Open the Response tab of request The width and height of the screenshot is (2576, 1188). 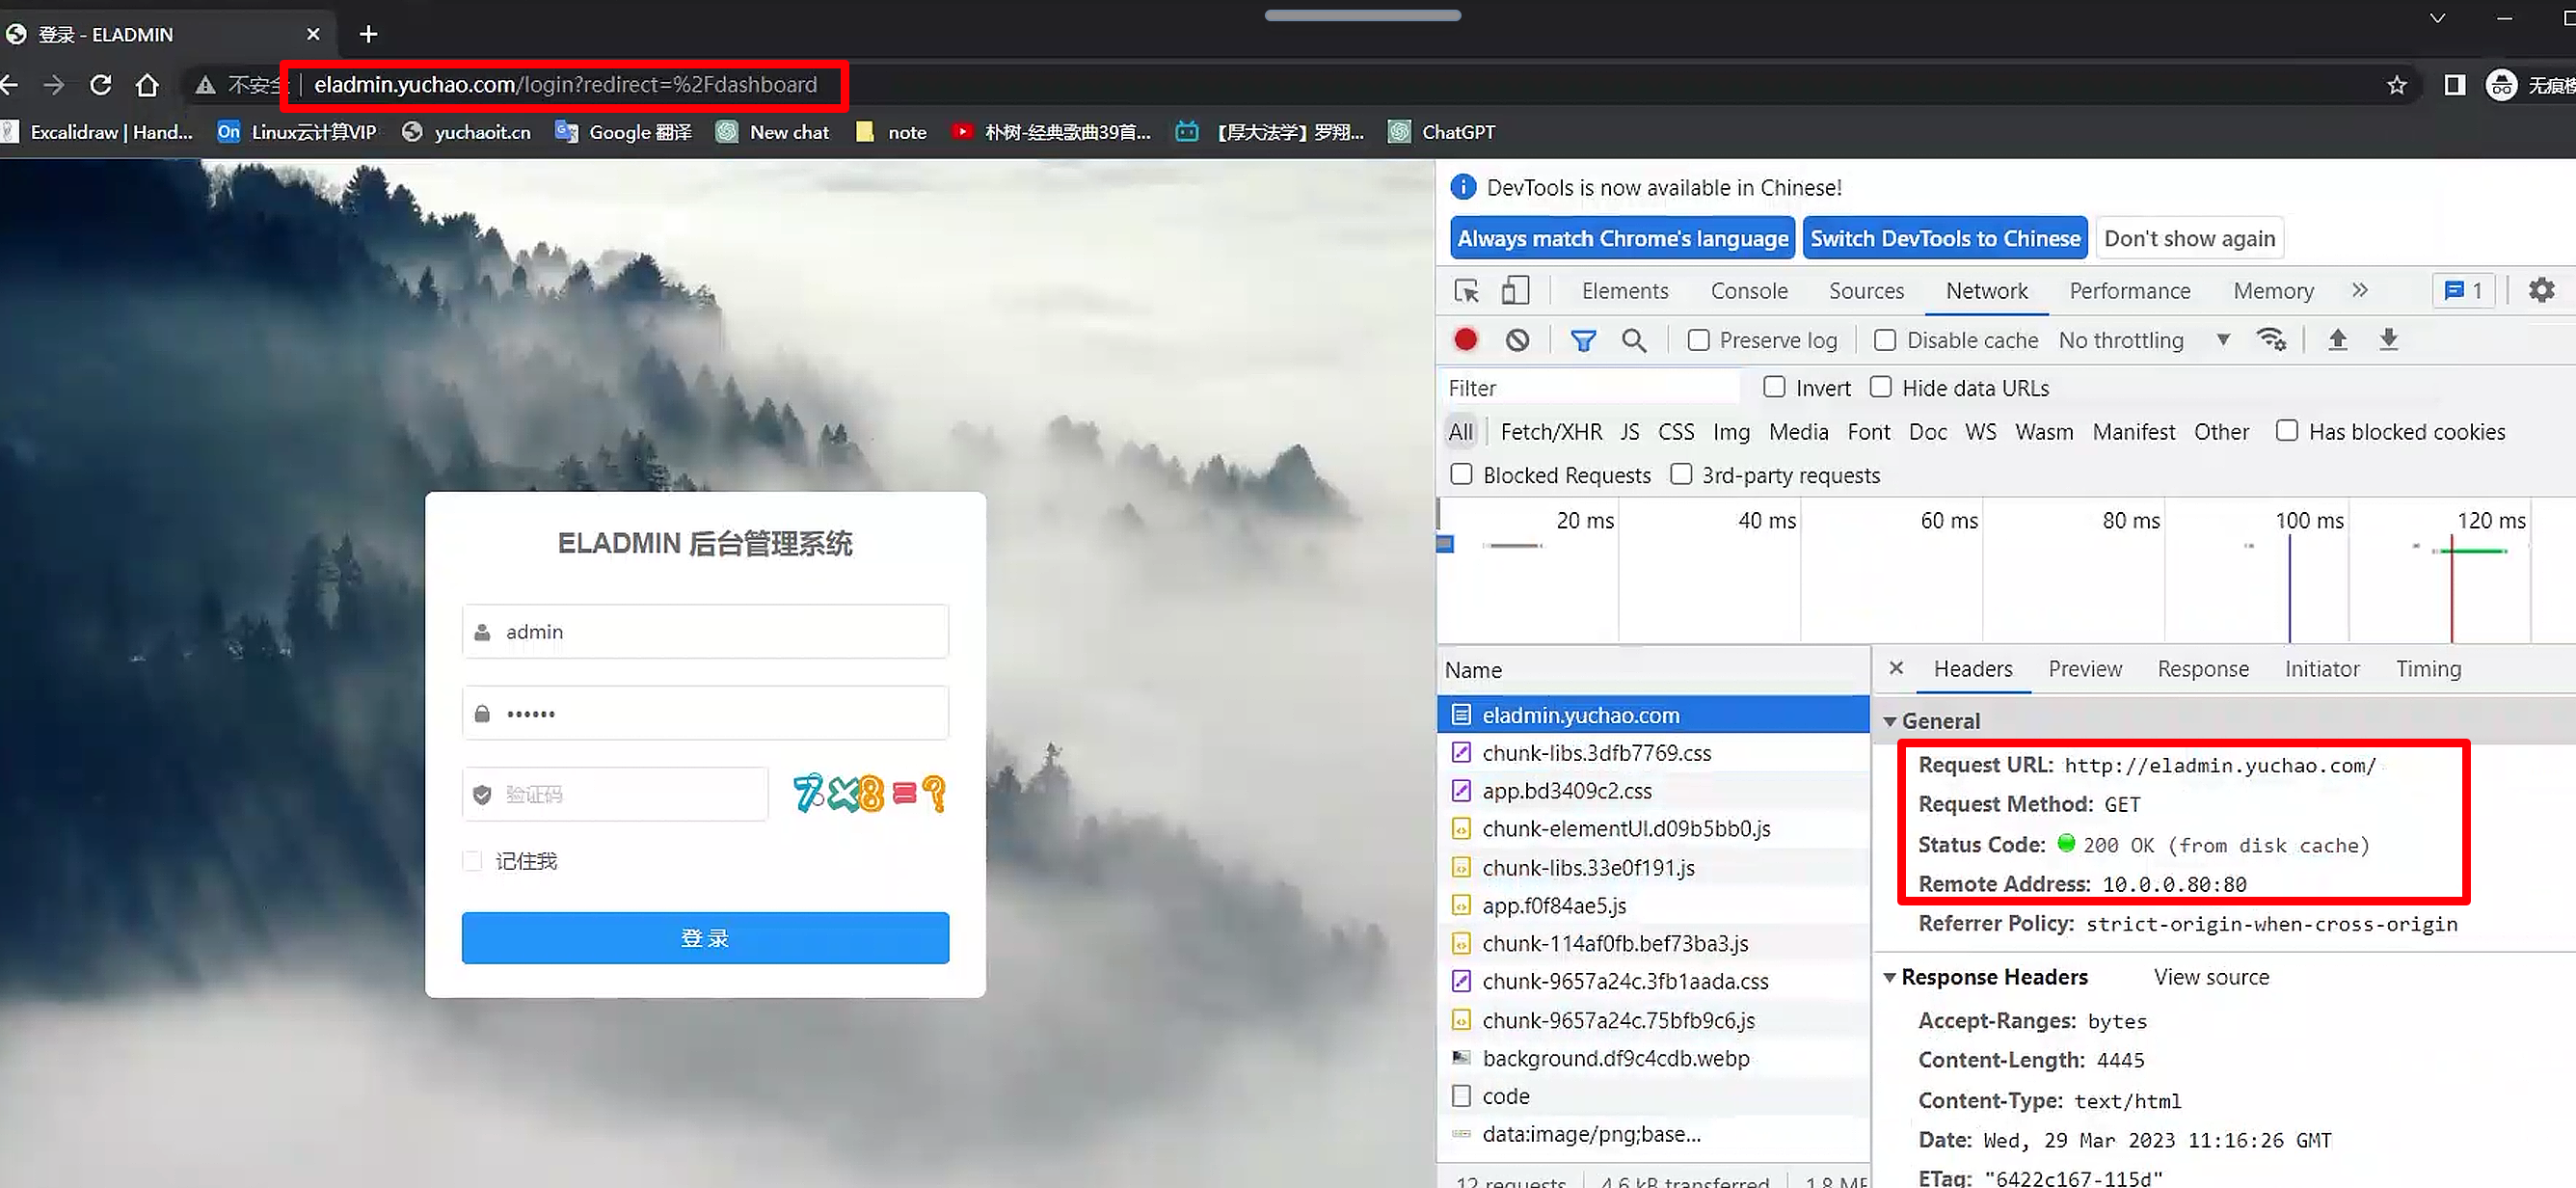click(x=2202, y=669)
